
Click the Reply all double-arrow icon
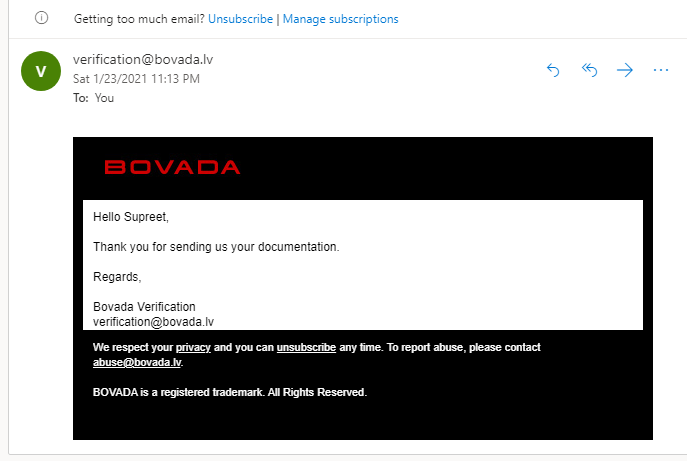[589, 70]
